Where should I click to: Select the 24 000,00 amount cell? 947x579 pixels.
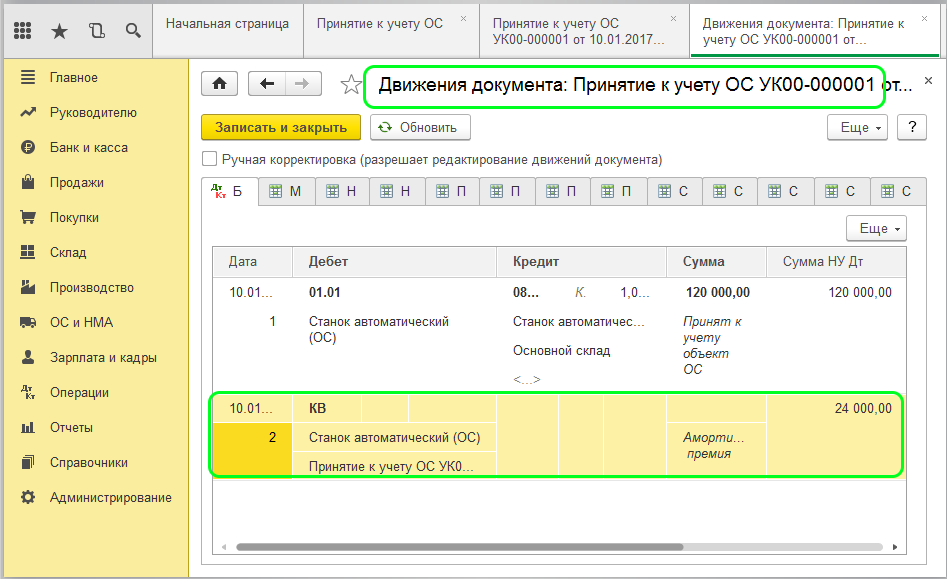coord(863,408)
